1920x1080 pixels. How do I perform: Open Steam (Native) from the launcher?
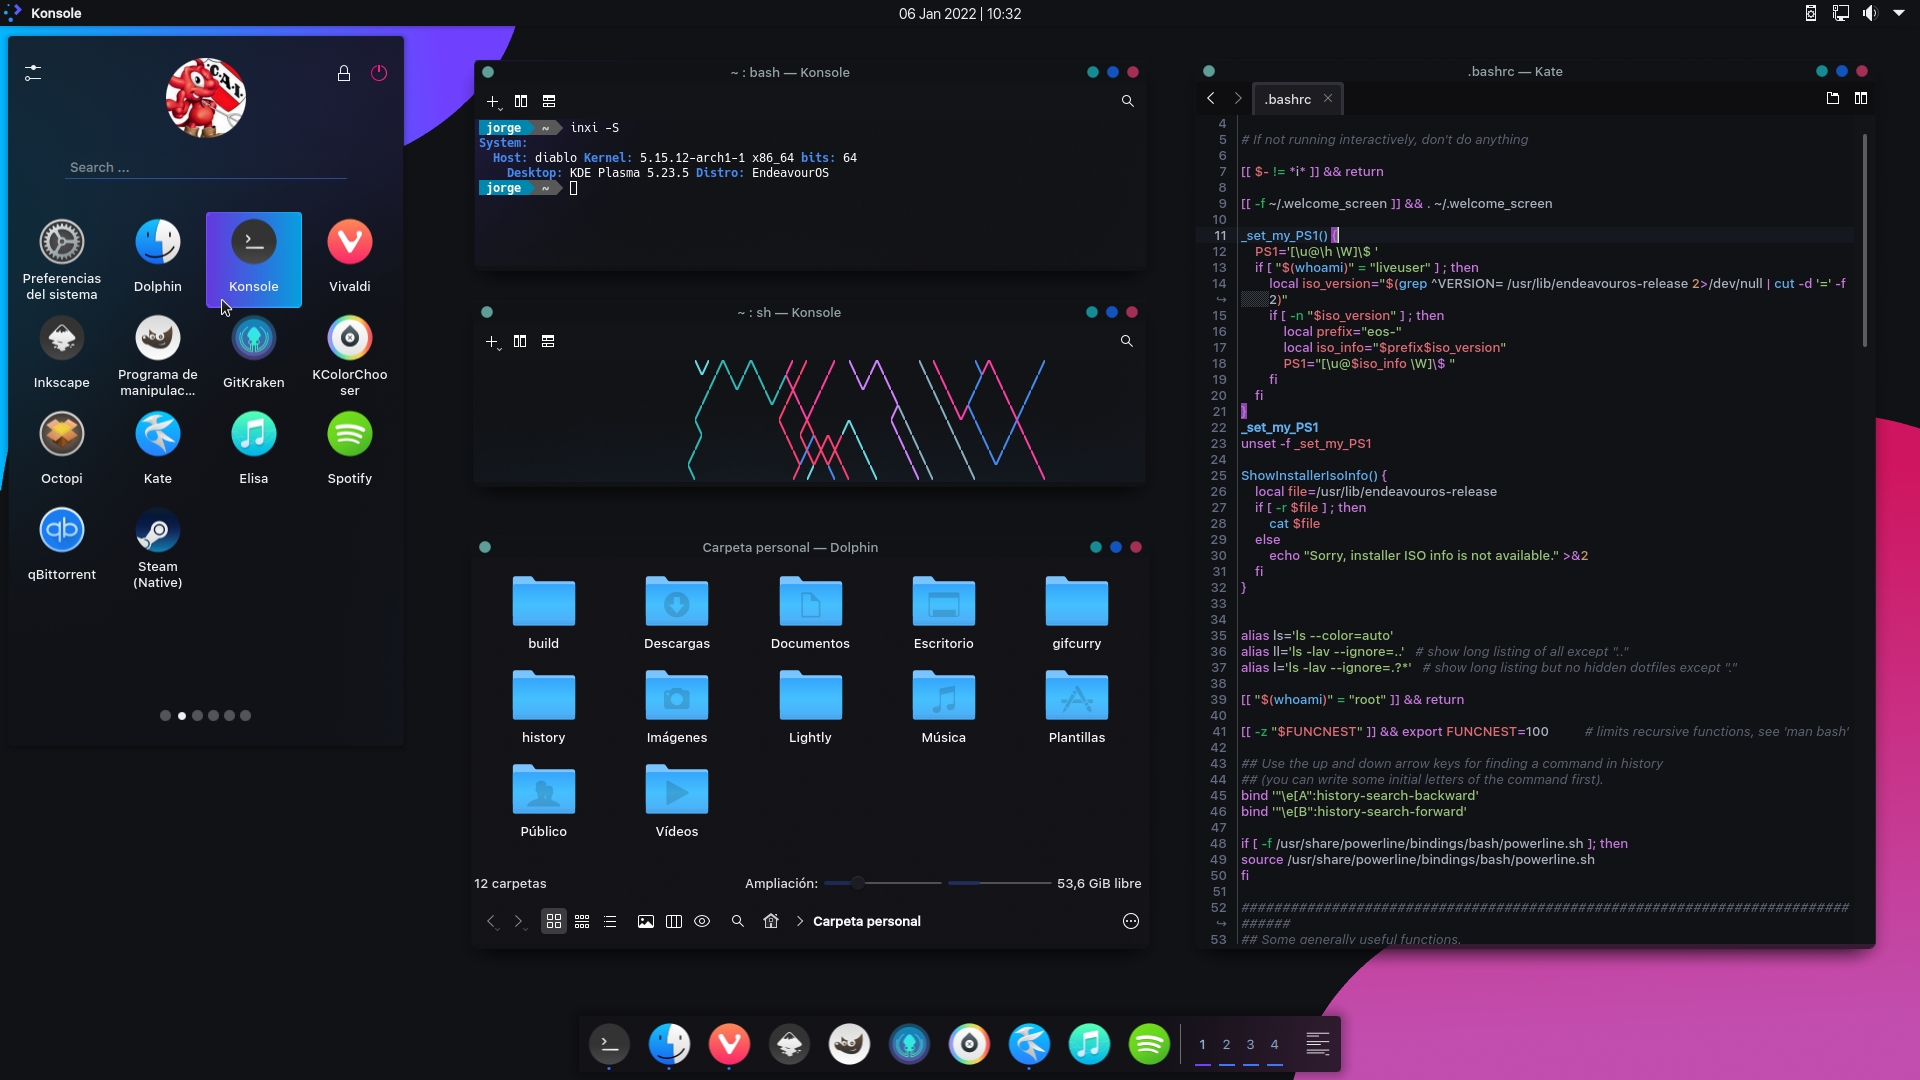point(158,547)
